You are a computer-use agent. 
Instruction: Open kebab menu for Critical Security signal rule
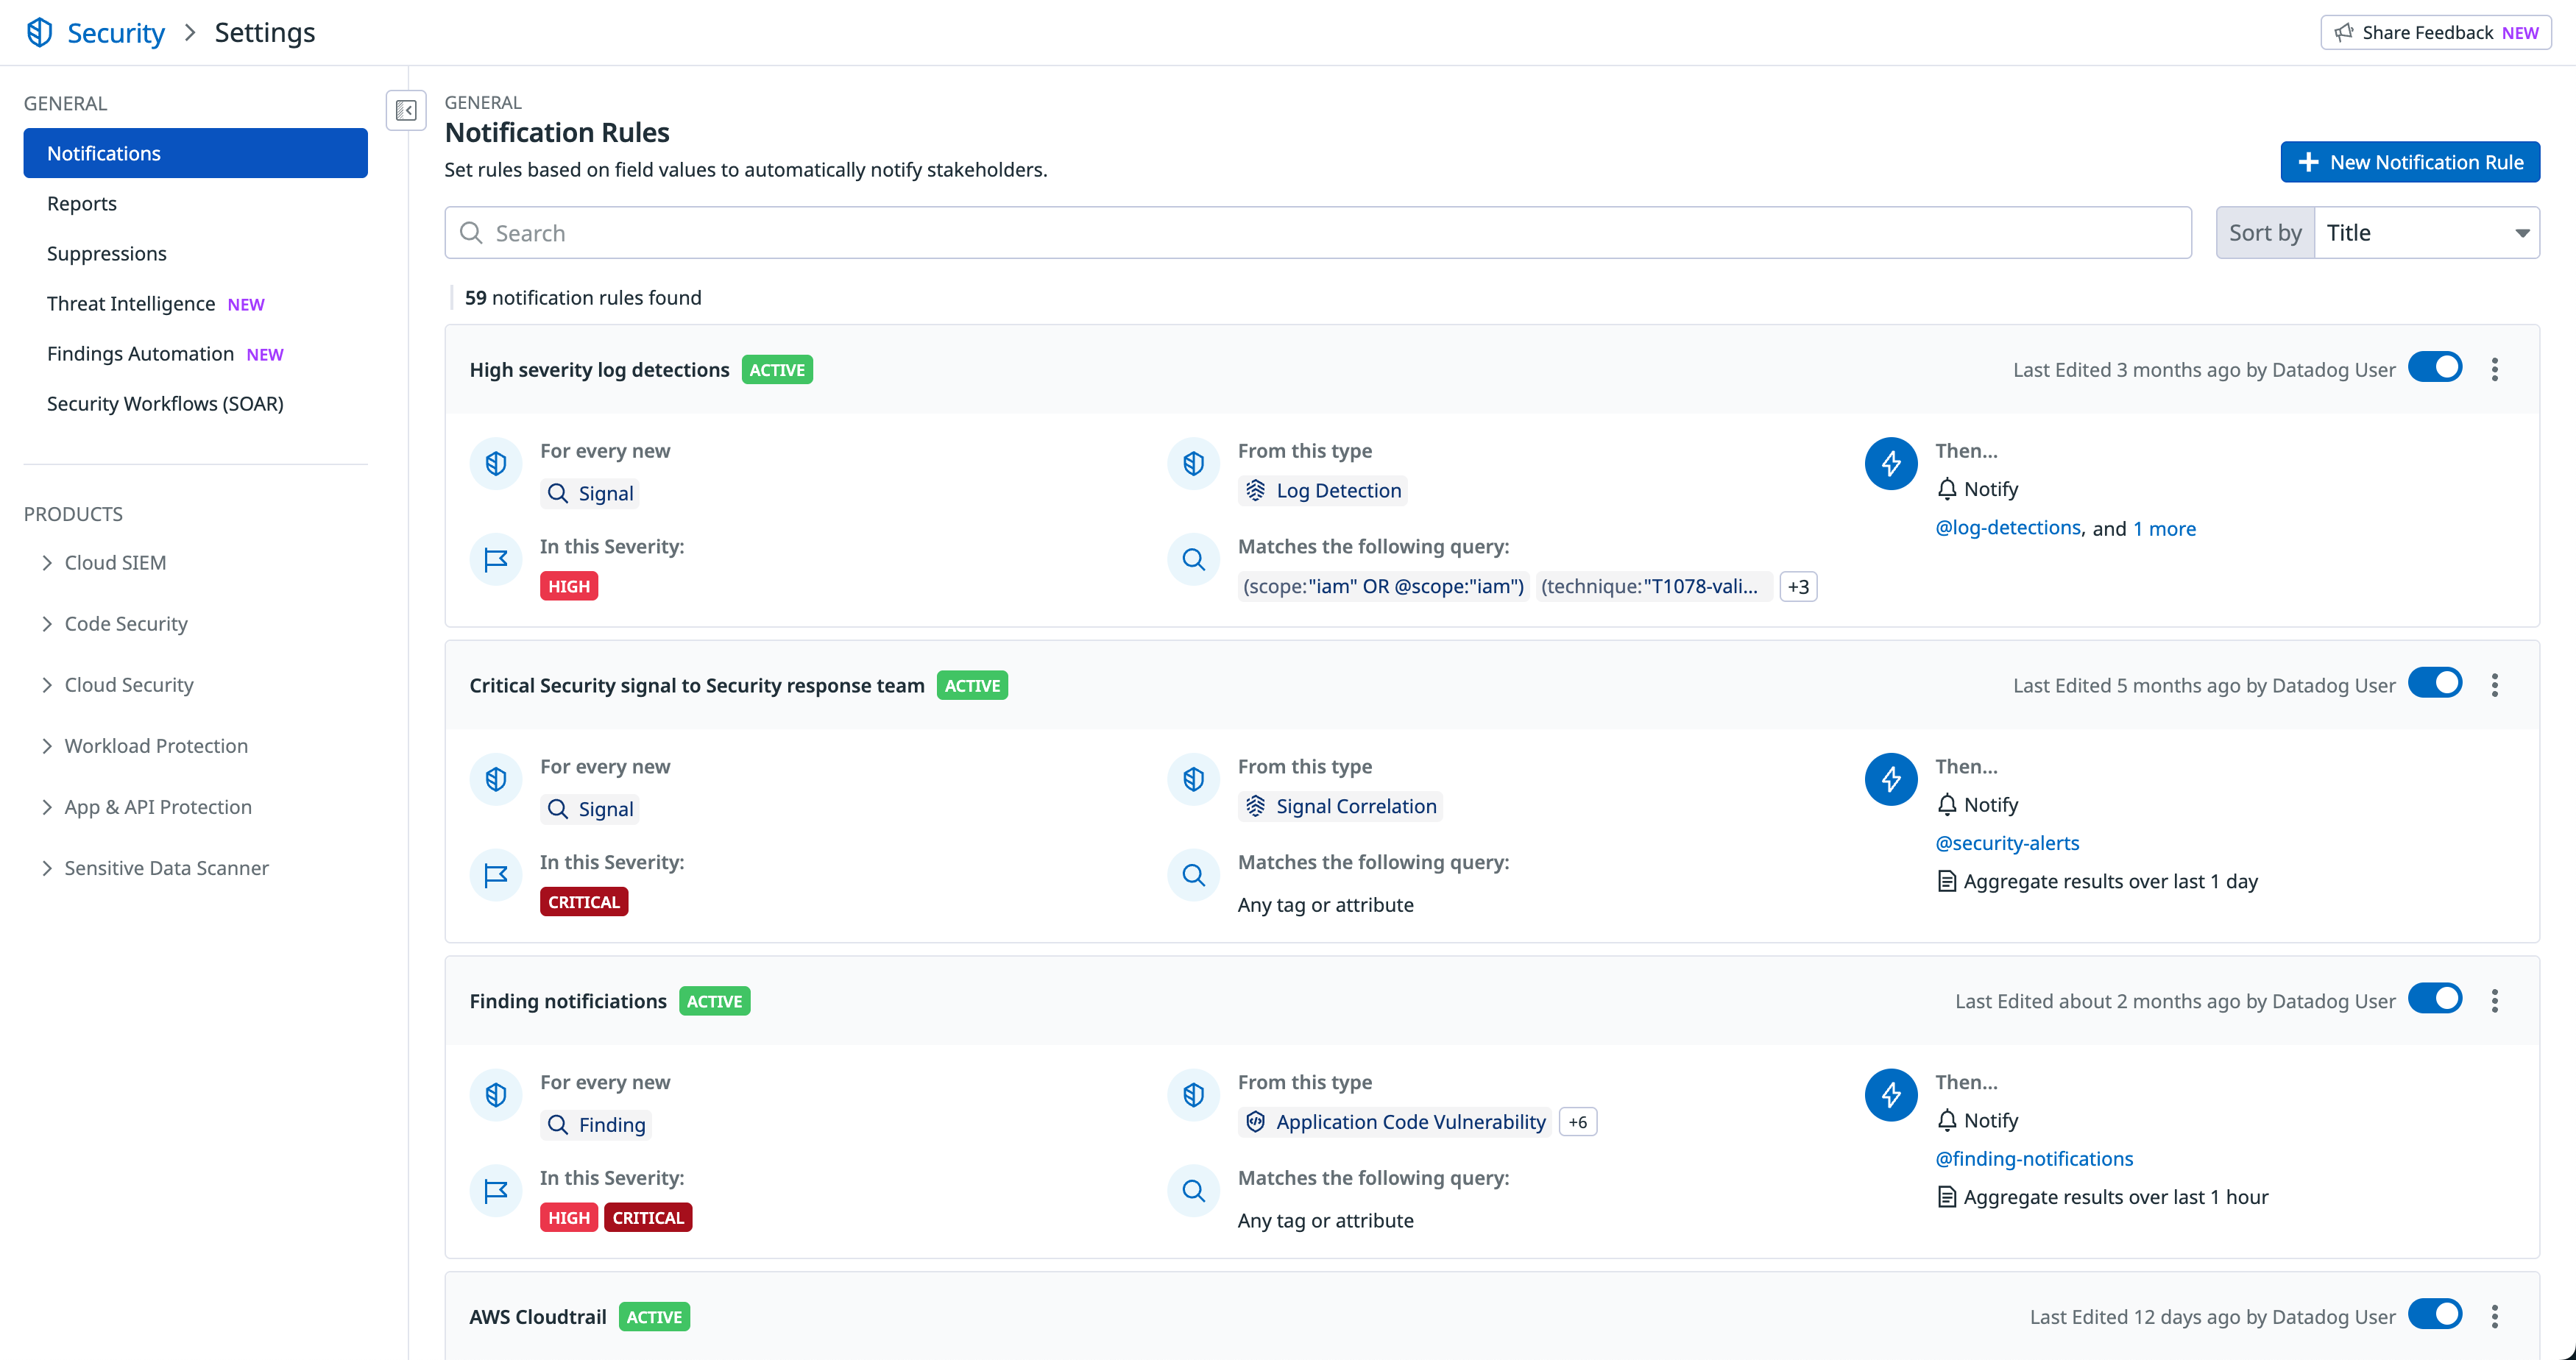(2495, 685)
